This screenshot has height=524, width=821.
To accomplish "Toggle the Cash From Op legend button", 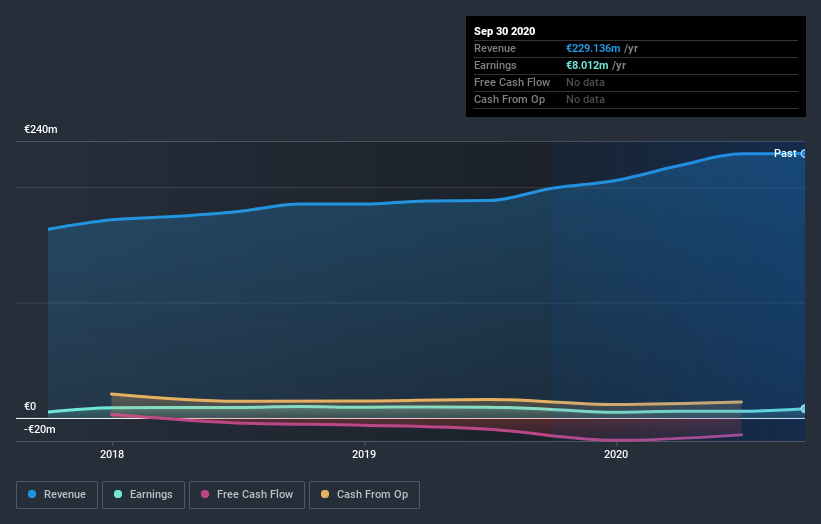I will 364,495.
